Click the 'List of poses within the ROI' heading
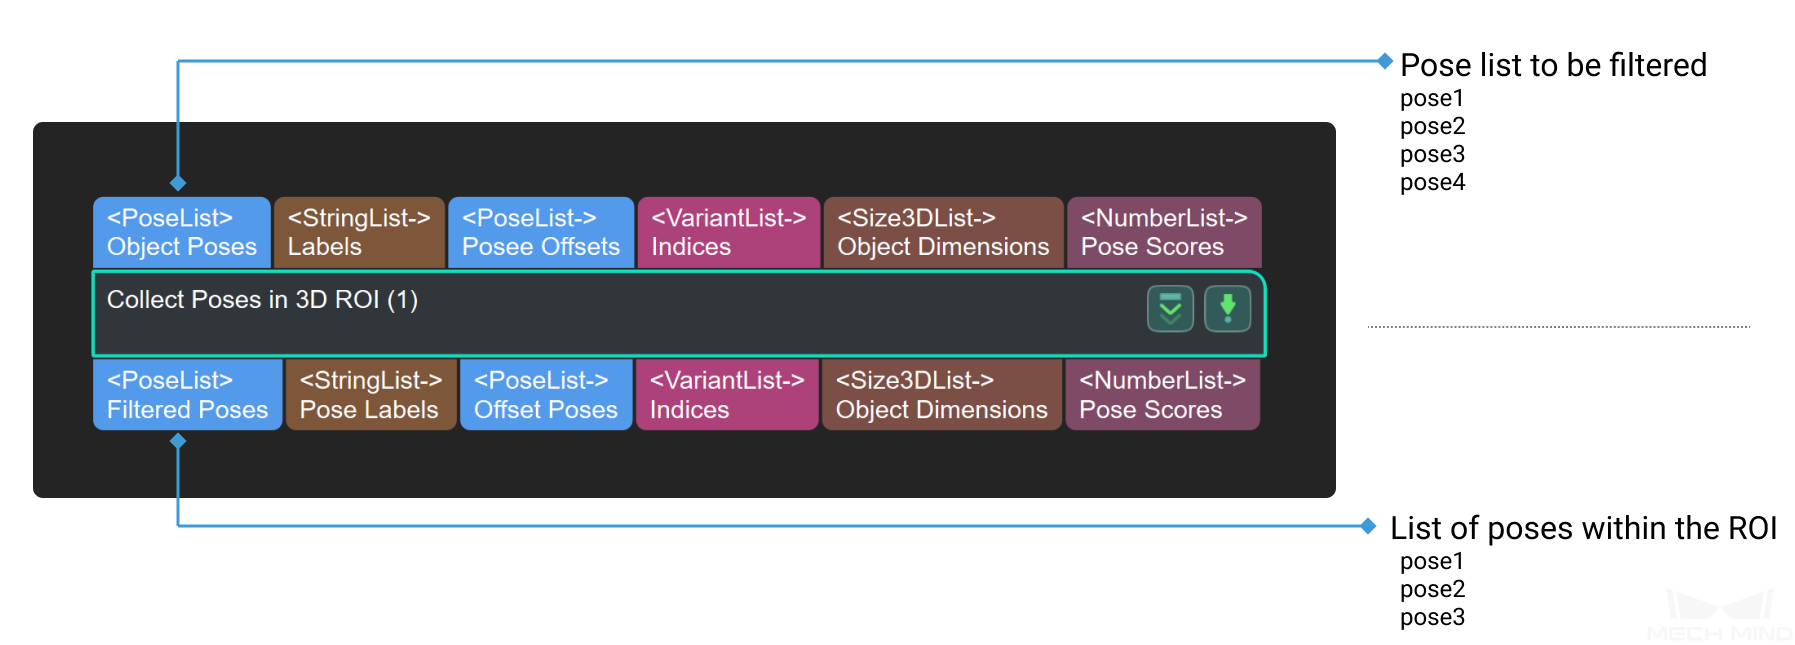The width and height of the screenshot is (1795, 645). pyautogui.click(x=1583, y=528)
